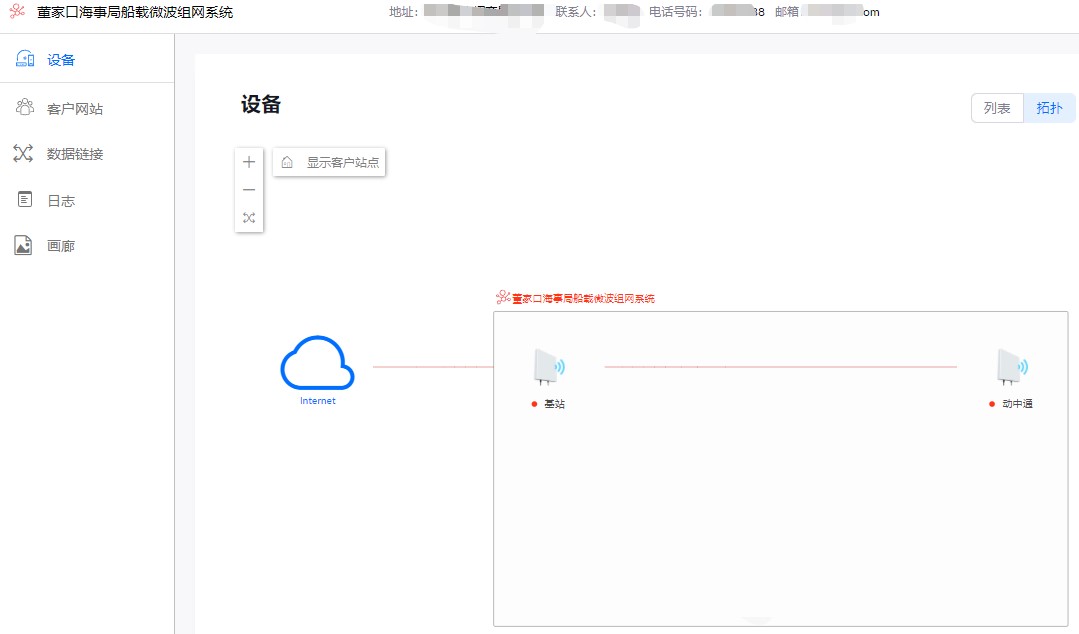Viewport: 1079px width, 634px height.
Task: Click the fit-to-view crossed arrows icon
Action: [248, 217]
